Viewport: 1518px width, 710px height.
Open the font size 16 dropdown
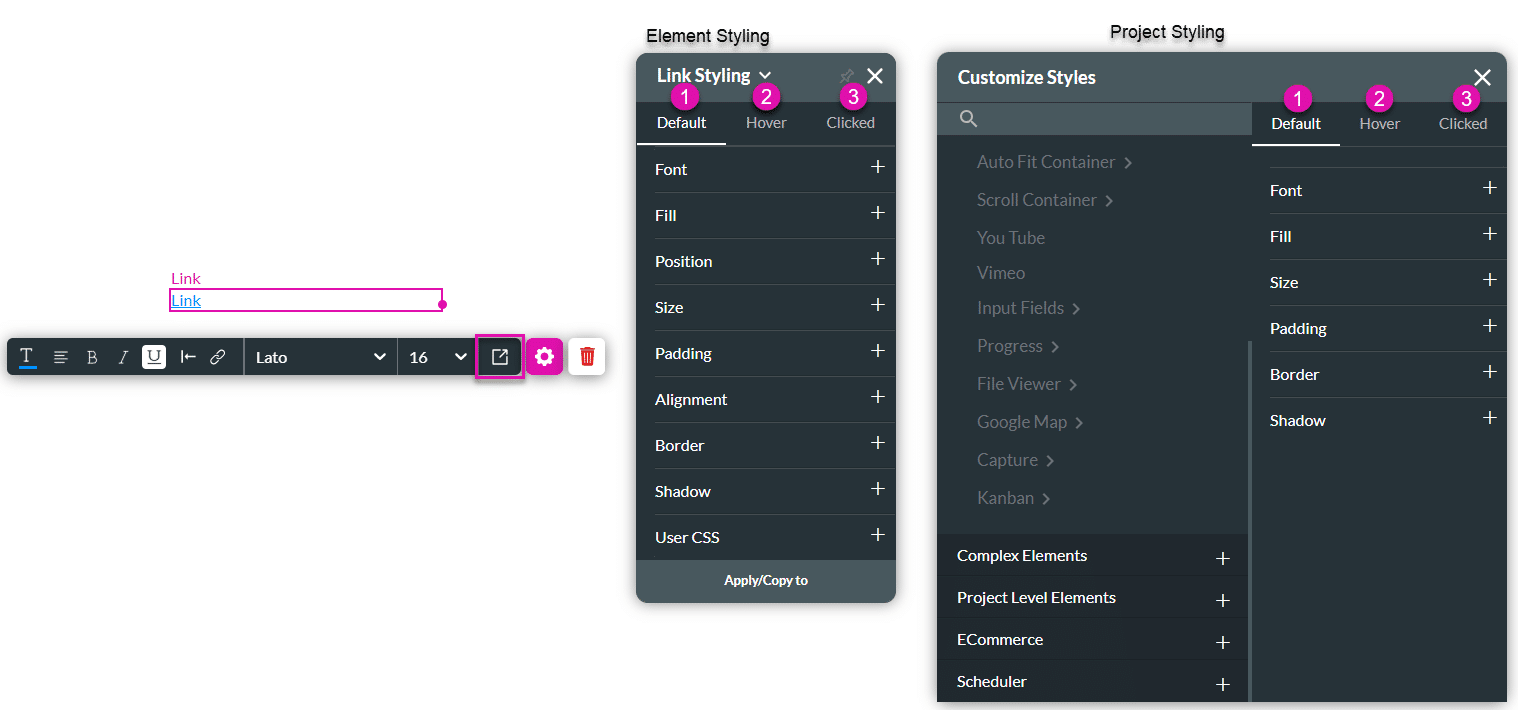(x=436, y=356)
